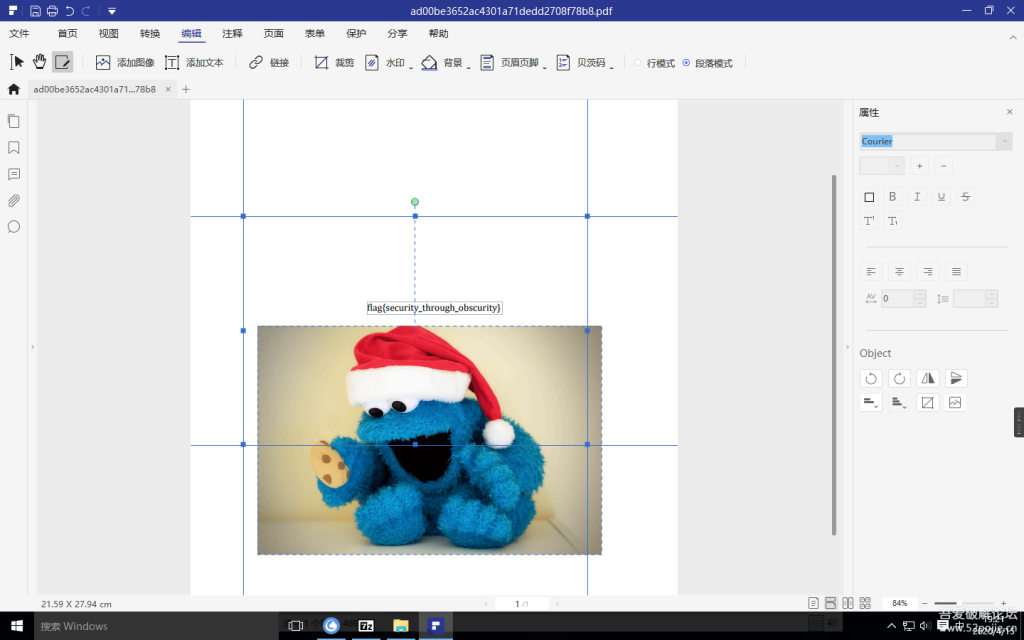
Task: Open the page thumbnails side panel
Action: (x=14, y=121)
